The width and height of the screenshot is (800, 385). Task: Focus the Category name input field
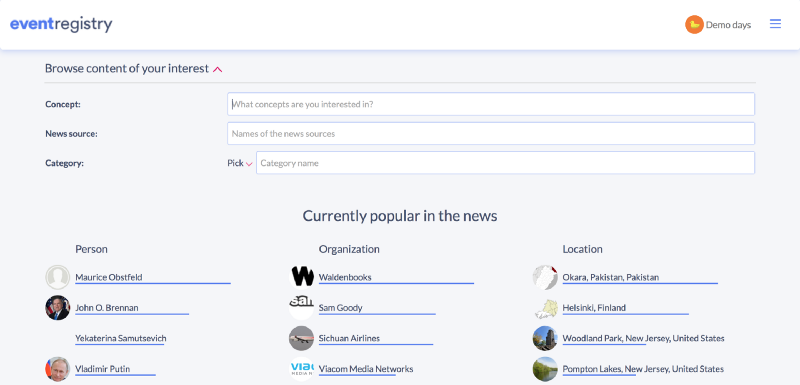(x=505, y=163)
